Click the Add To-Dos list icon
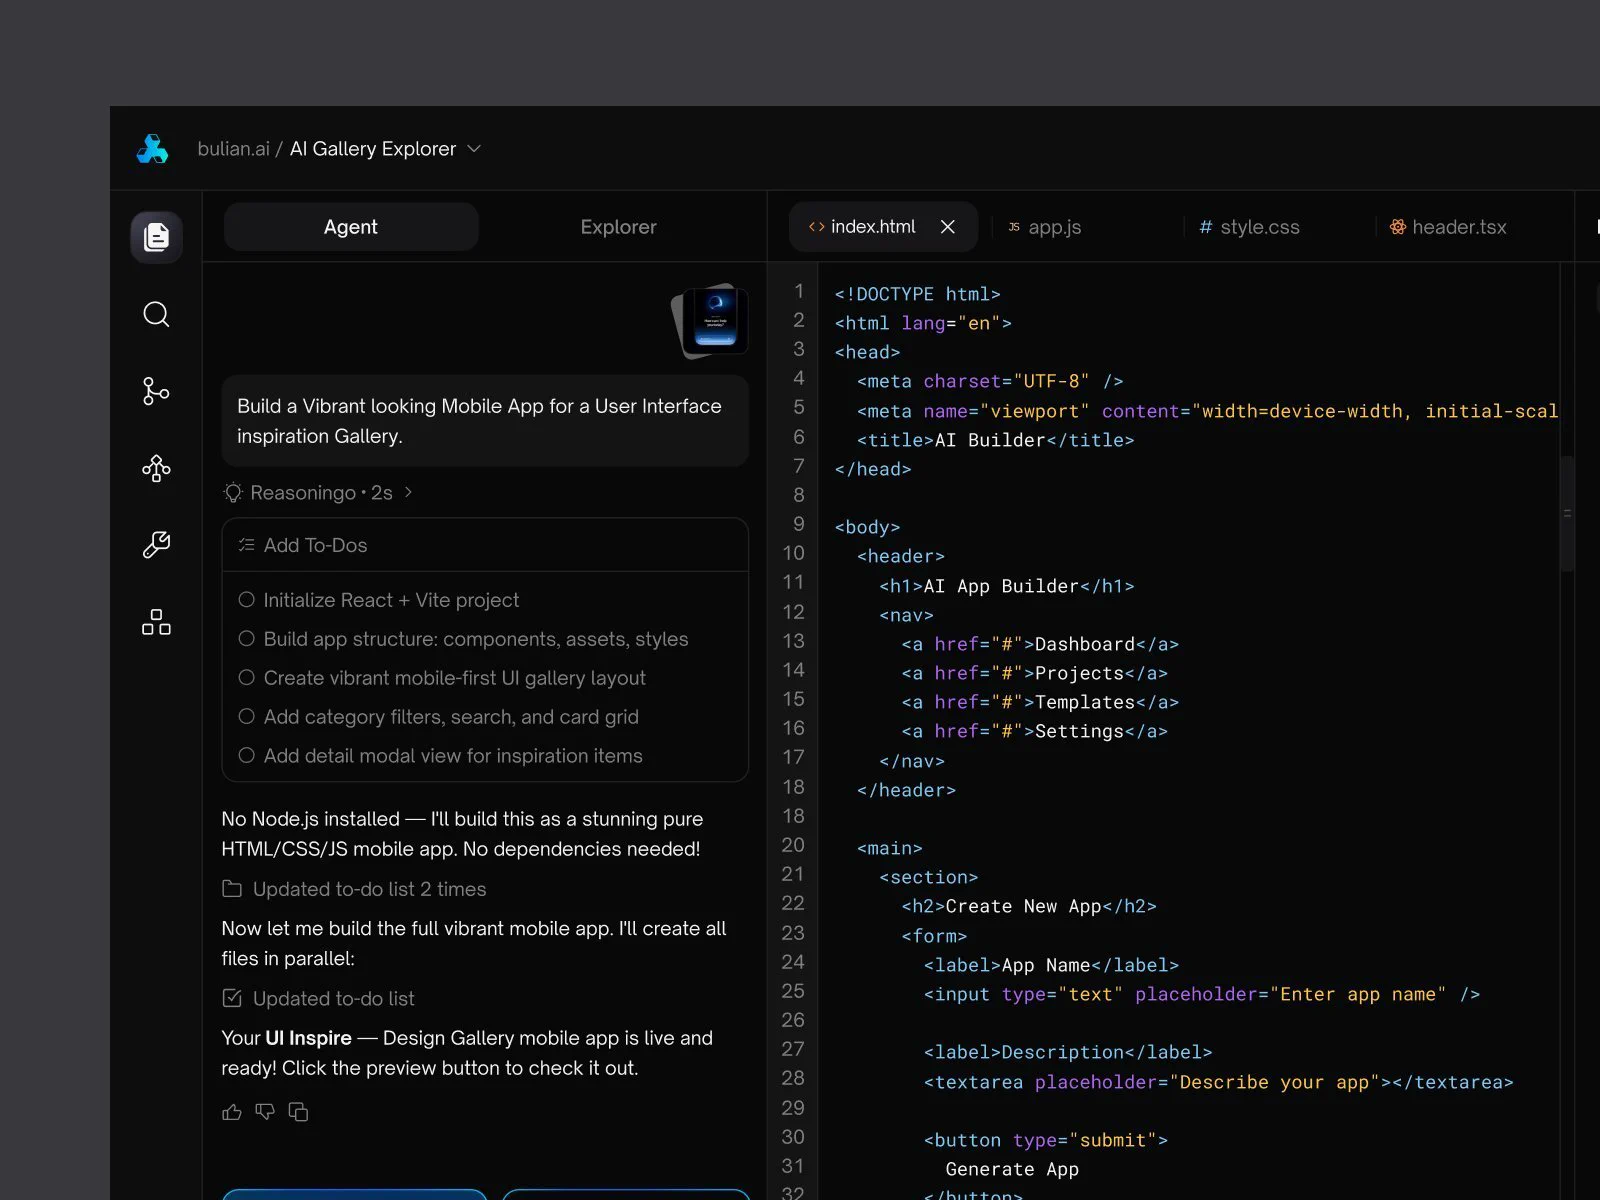The image size is (1600, 1200). (246, 545)
